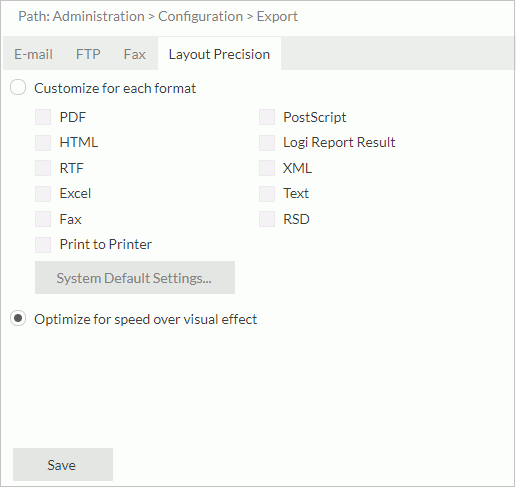516x488 pixels.
Task: Click the Path breadcrumb text
Action: (158, 16)
